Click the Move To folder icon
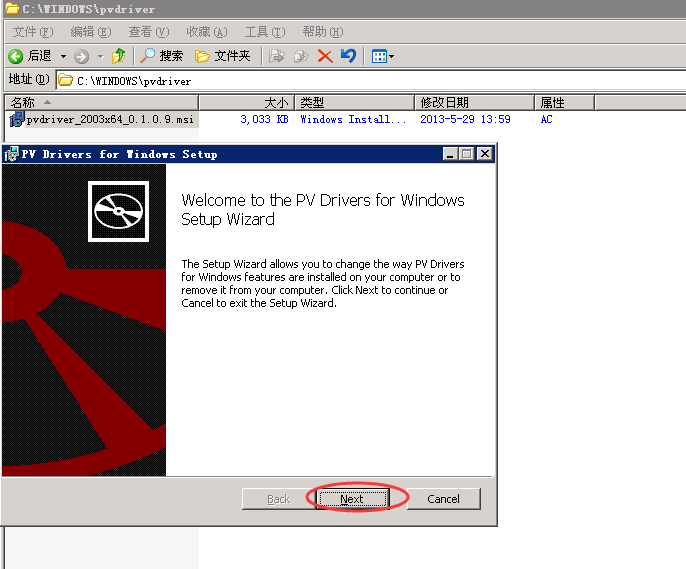Screen dimensions: 686x569 tap(277, 56)
